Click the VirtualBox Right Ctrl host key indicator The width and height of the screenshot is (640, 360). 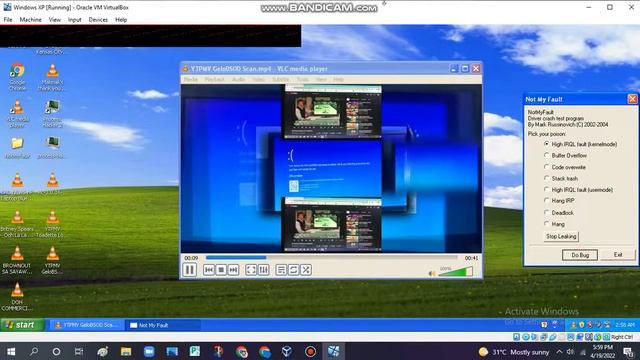[622, 337]
